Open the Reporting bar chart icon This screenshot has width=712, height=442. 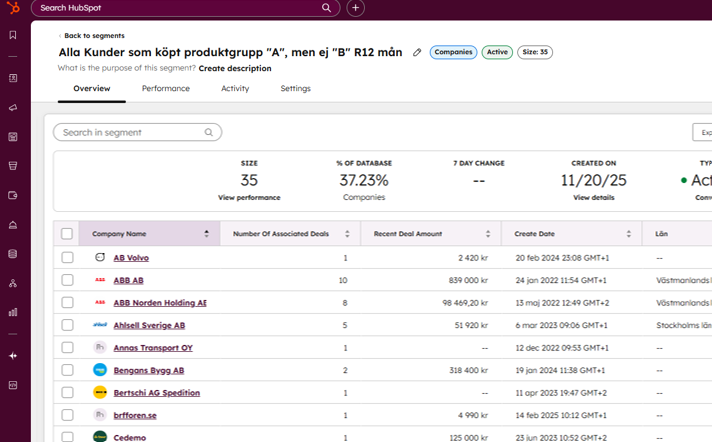click(13, 312)
